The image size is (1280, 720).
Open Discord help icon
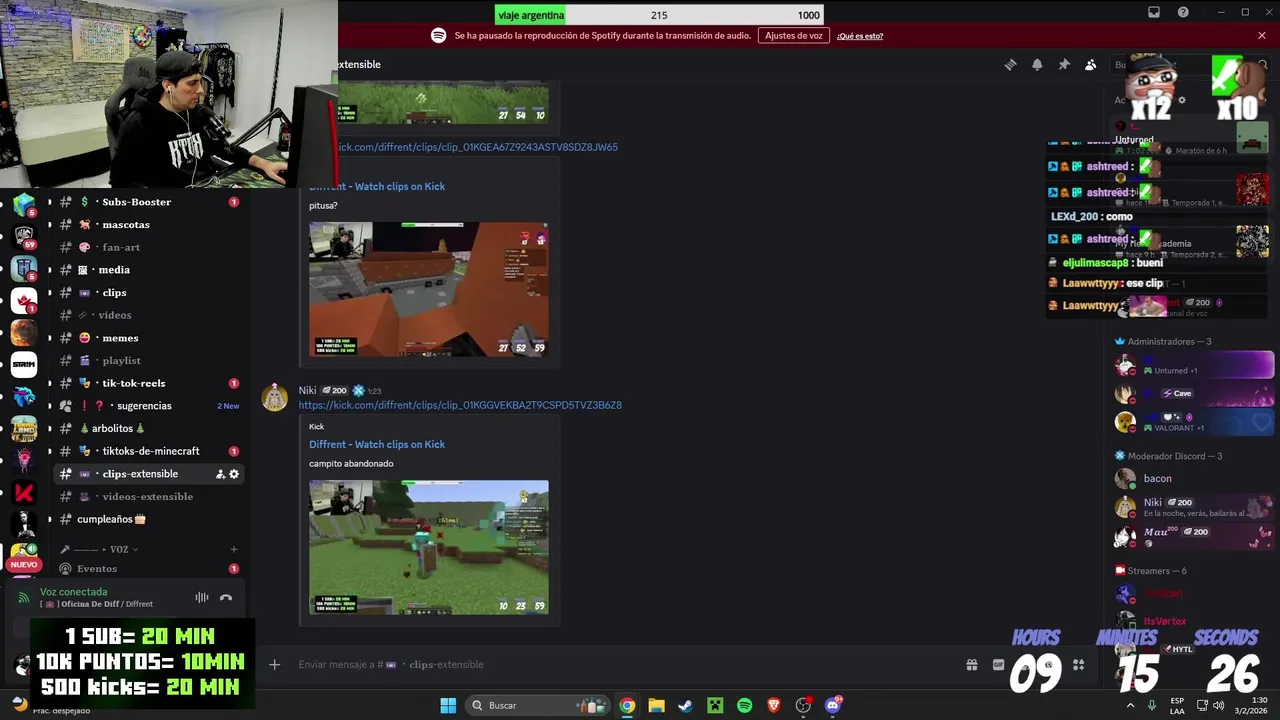click(1184, 12)
